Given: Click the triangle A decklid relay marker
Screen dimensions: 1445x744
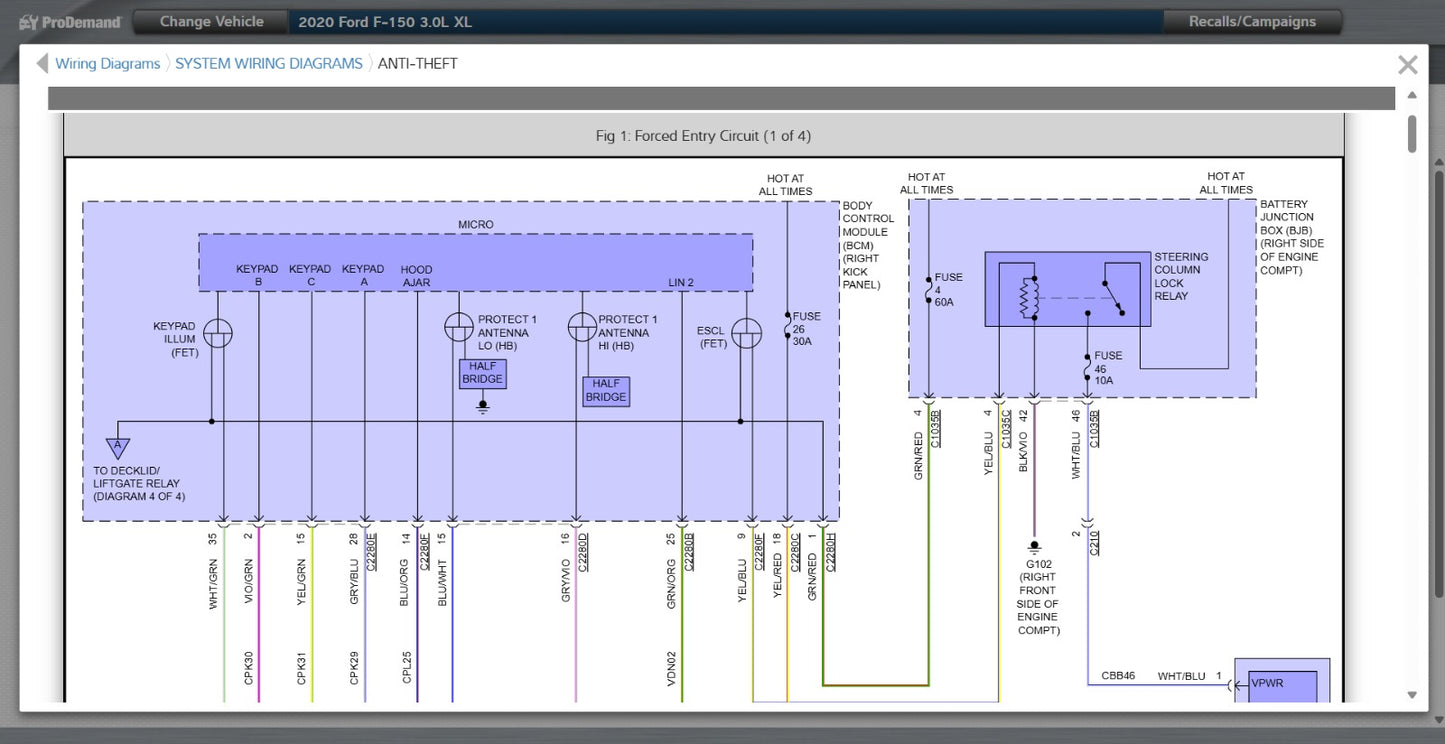Looking at the screenshot, I should point(118,447).
